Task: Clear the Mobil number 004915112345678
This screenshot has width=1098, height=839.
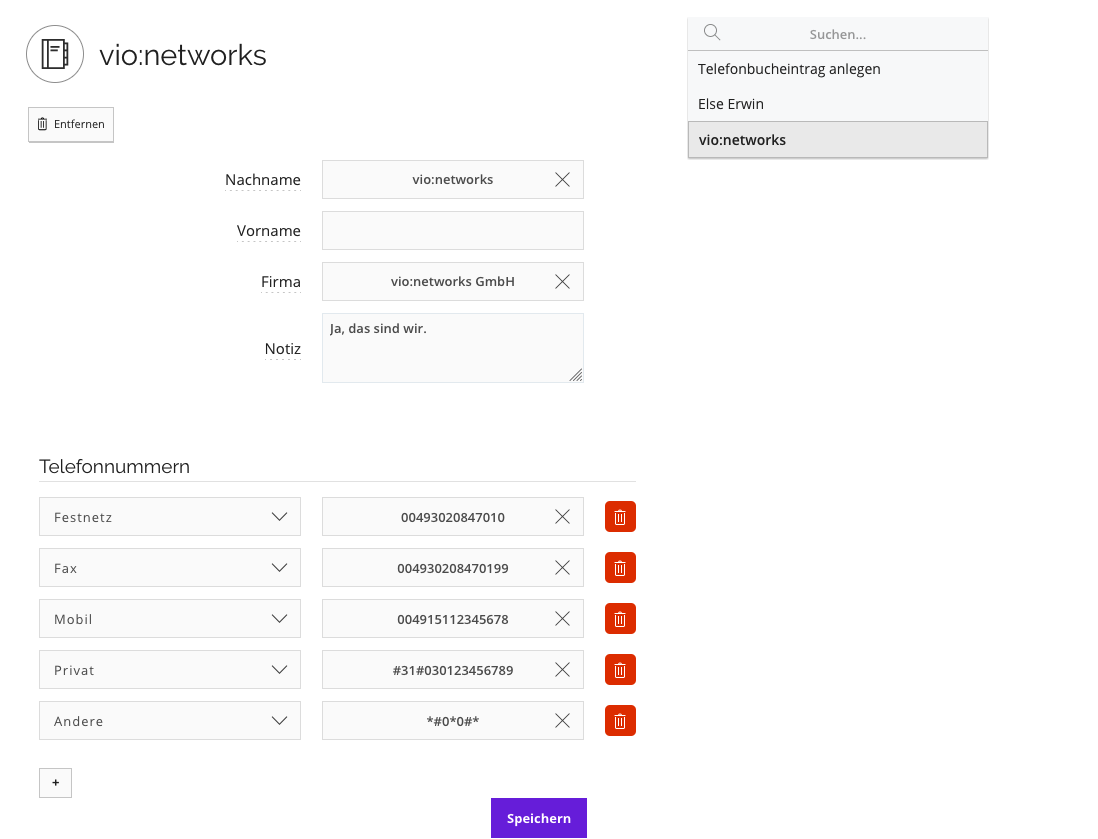Action: tap(562, 619)
